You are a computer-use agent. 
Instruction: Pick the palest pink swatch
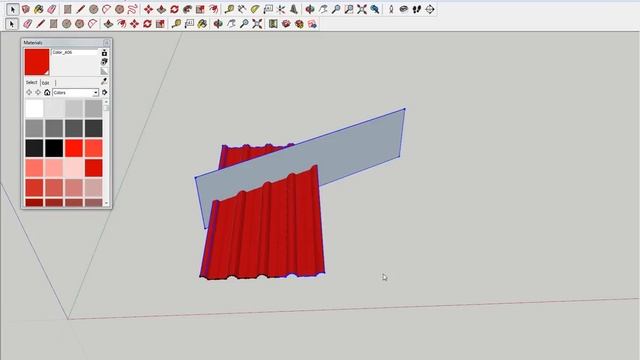tap(74, 168)
